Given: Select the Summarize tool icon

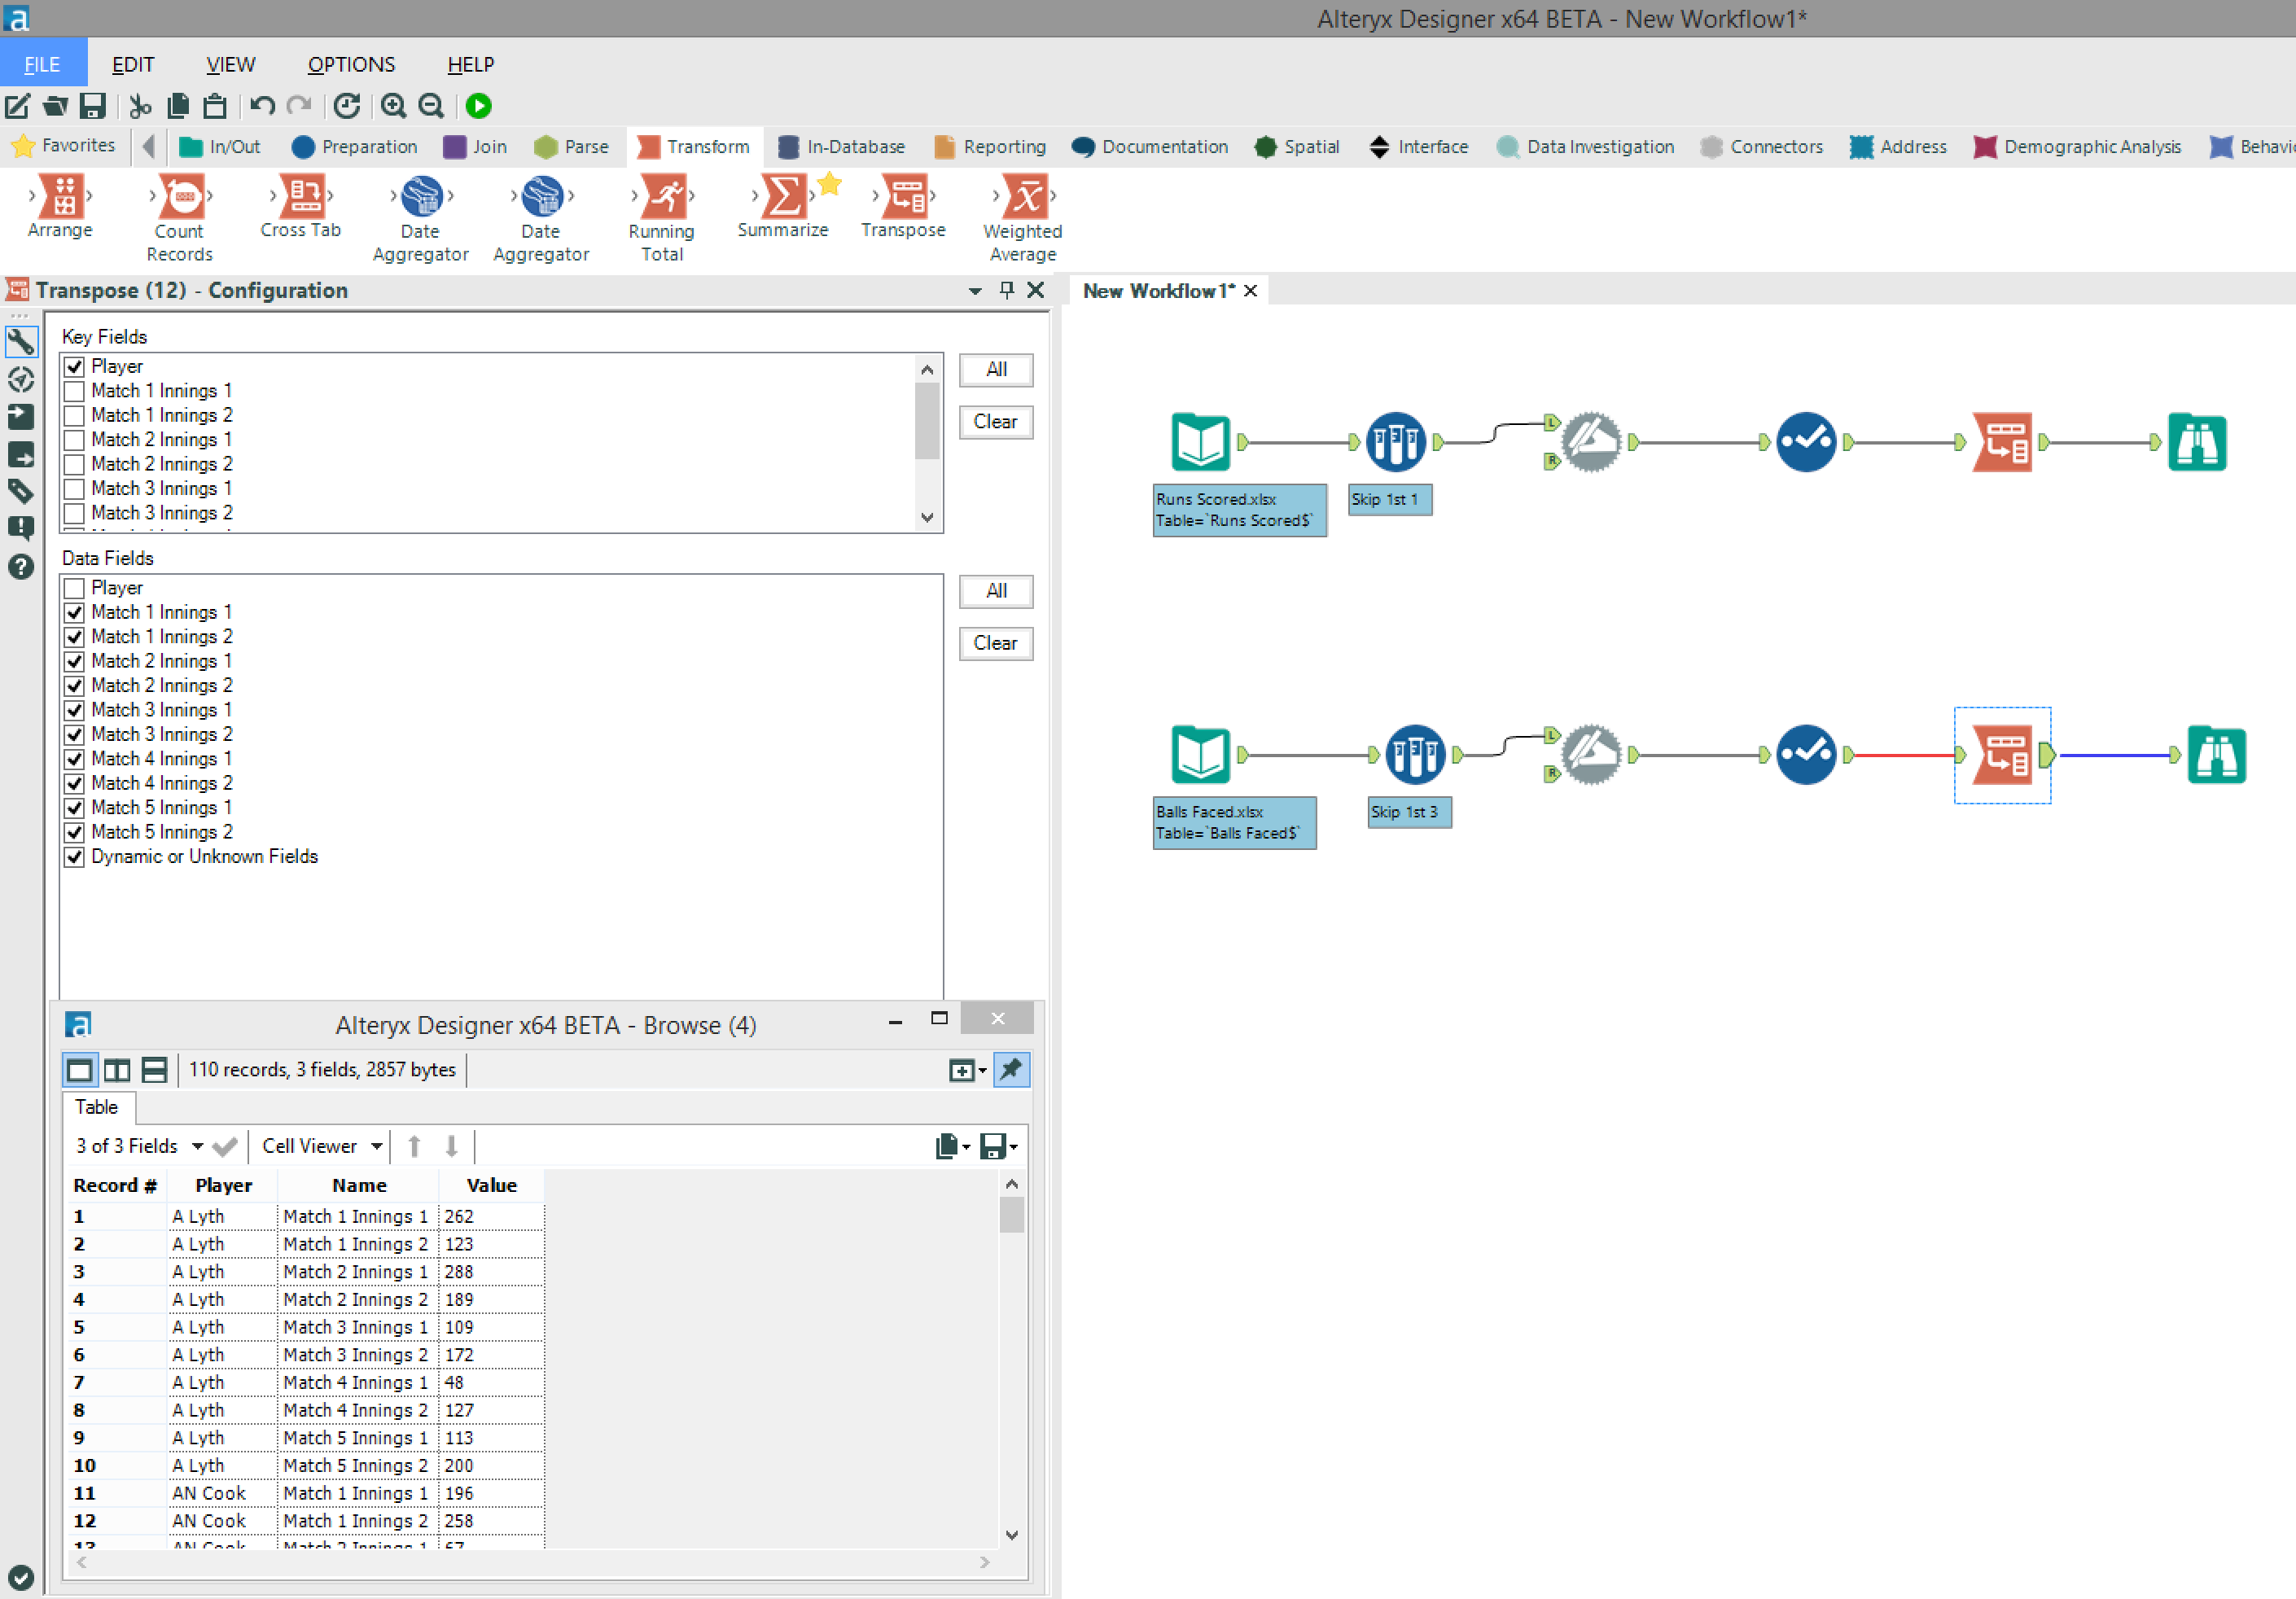Looking at the screenshot, I should point(783,196).
